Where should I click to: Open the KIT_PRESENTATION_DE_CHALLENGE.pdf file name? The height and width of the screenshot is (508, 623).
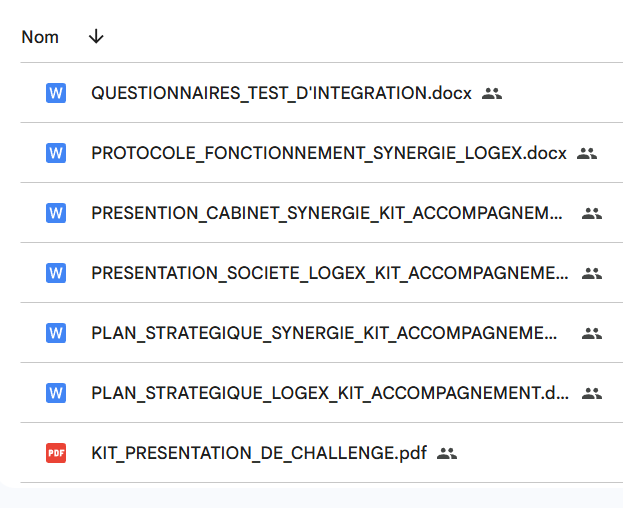click(x=259, y=453)
